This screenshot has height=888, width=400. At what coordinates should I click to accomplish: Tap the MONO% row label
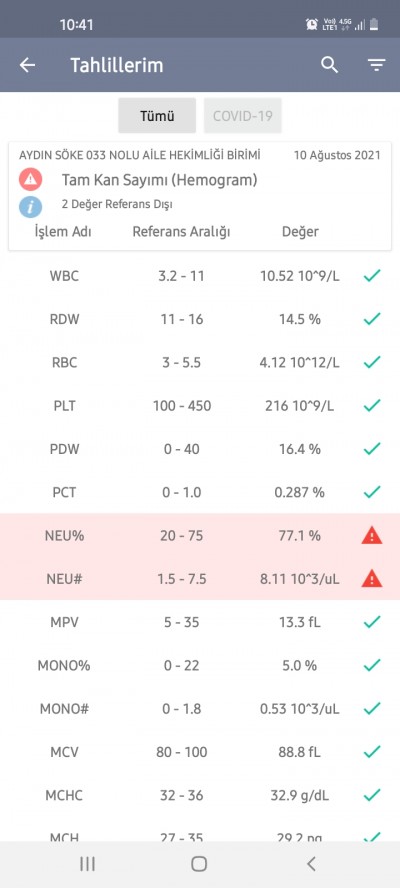(x=64, y=665)
